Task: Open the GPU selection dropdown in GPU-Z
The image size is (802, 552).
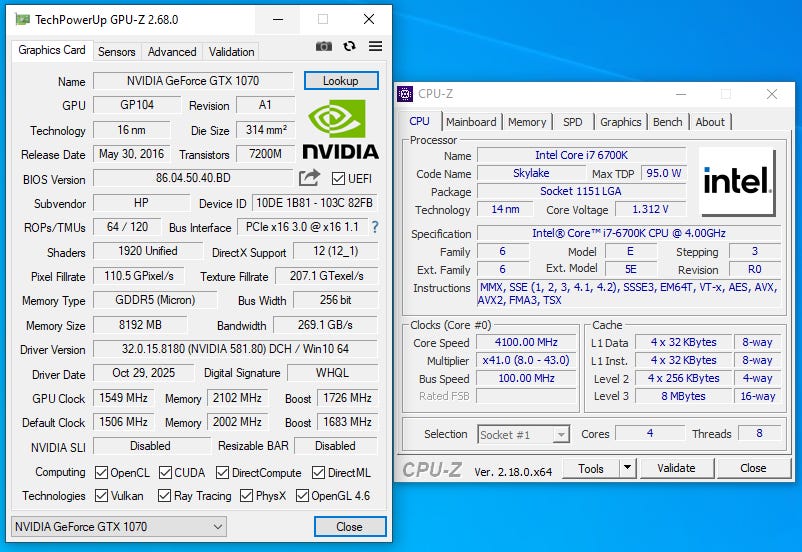Action: tap(119, 526)
